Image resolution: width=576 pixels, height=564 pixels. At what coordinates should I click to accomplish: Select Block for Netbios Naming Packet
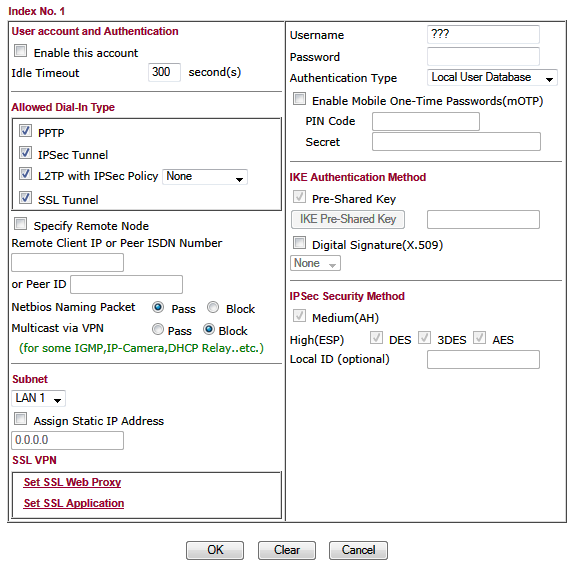(x=213, y=307)
